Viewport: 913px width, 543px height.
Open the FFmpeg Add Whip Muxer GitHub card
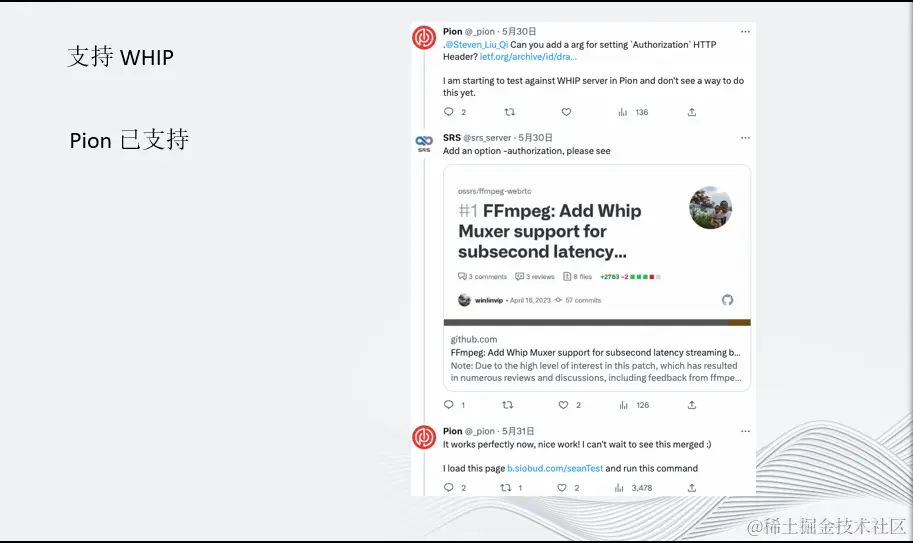point(597,278)
